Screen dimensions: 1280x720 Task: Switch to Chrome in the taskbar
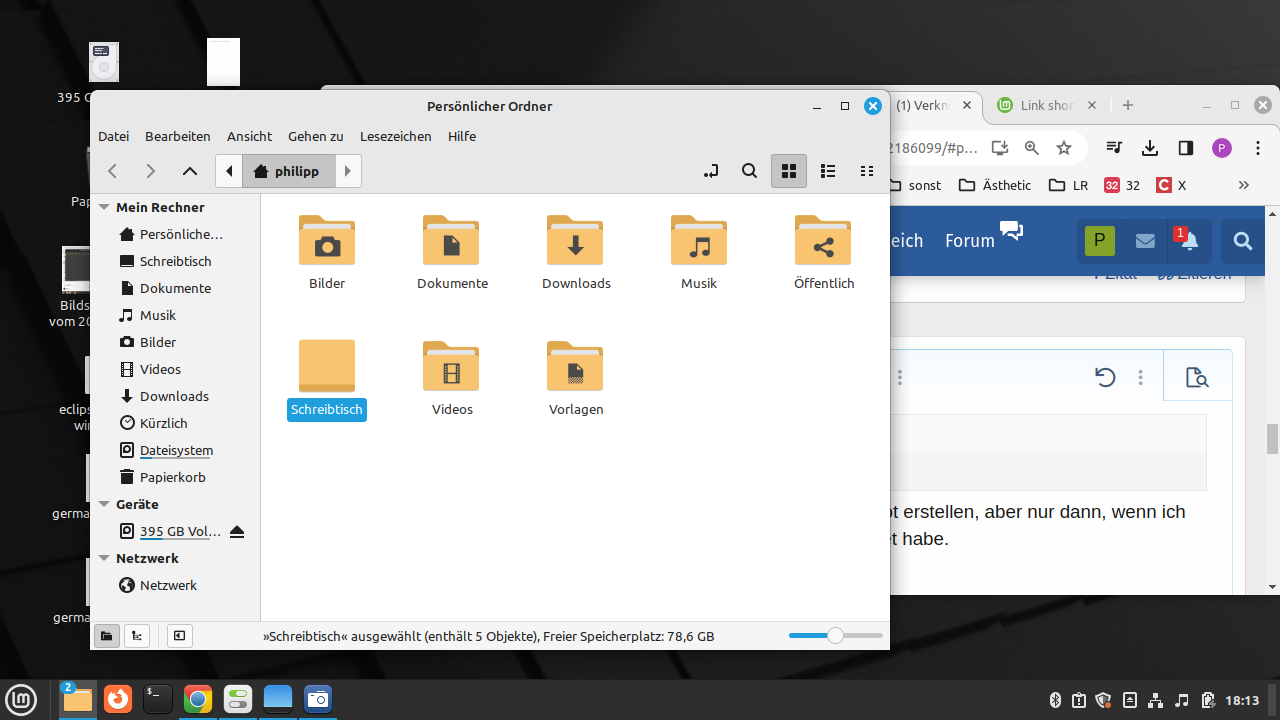tap(198, 699)
